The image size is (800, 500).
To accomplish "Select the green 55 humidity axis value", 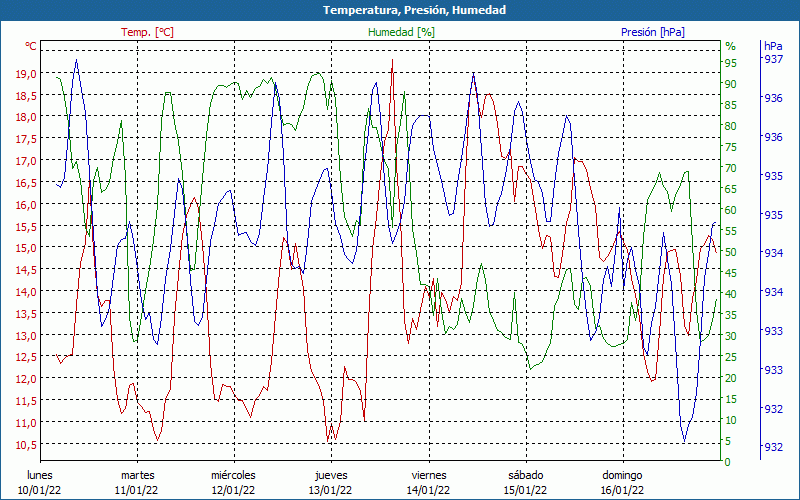I will coord(731,231).
